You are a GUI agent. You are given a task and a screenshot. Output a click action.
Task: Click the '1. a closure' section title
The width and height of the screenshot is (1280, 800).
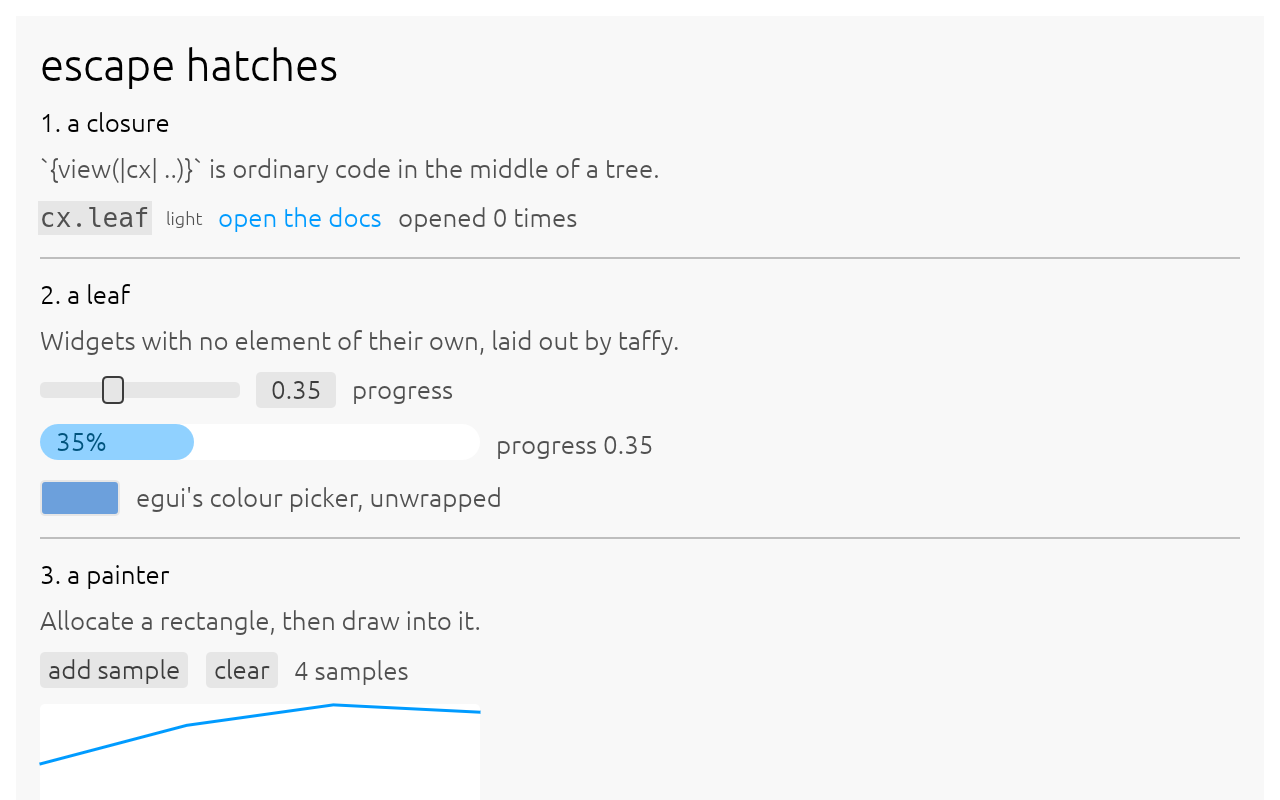(x=105, y=123)
